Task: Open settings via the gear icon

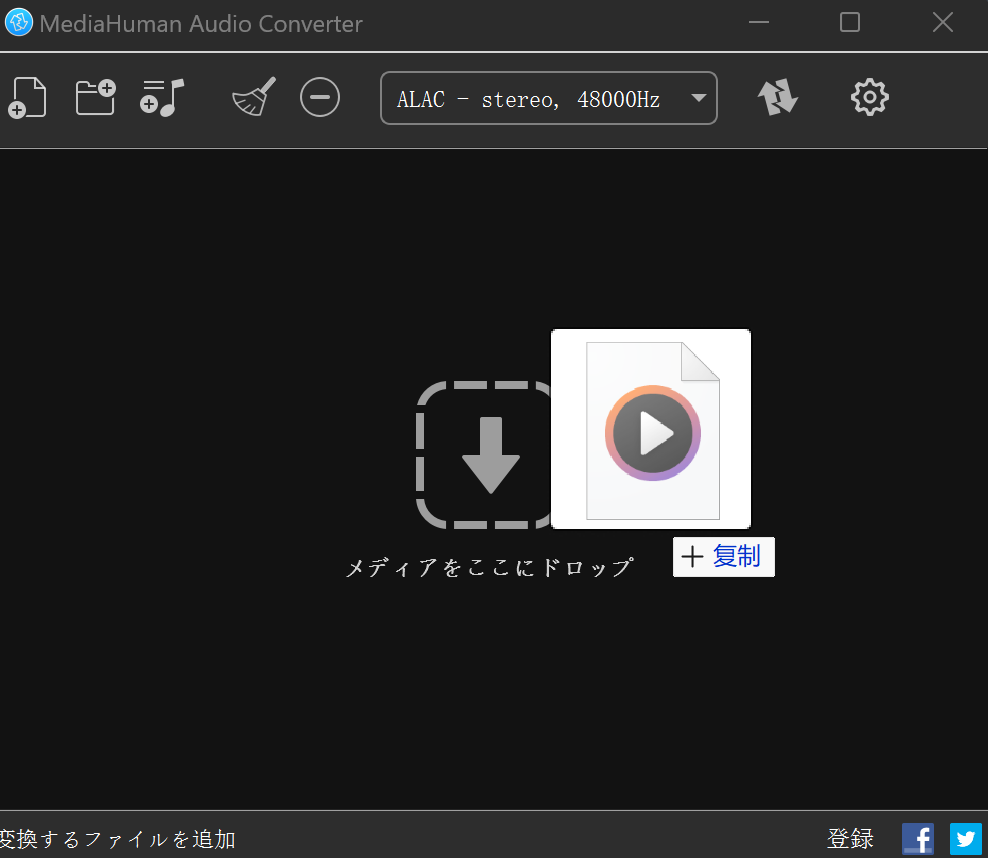Action: (x=869, y=98)
